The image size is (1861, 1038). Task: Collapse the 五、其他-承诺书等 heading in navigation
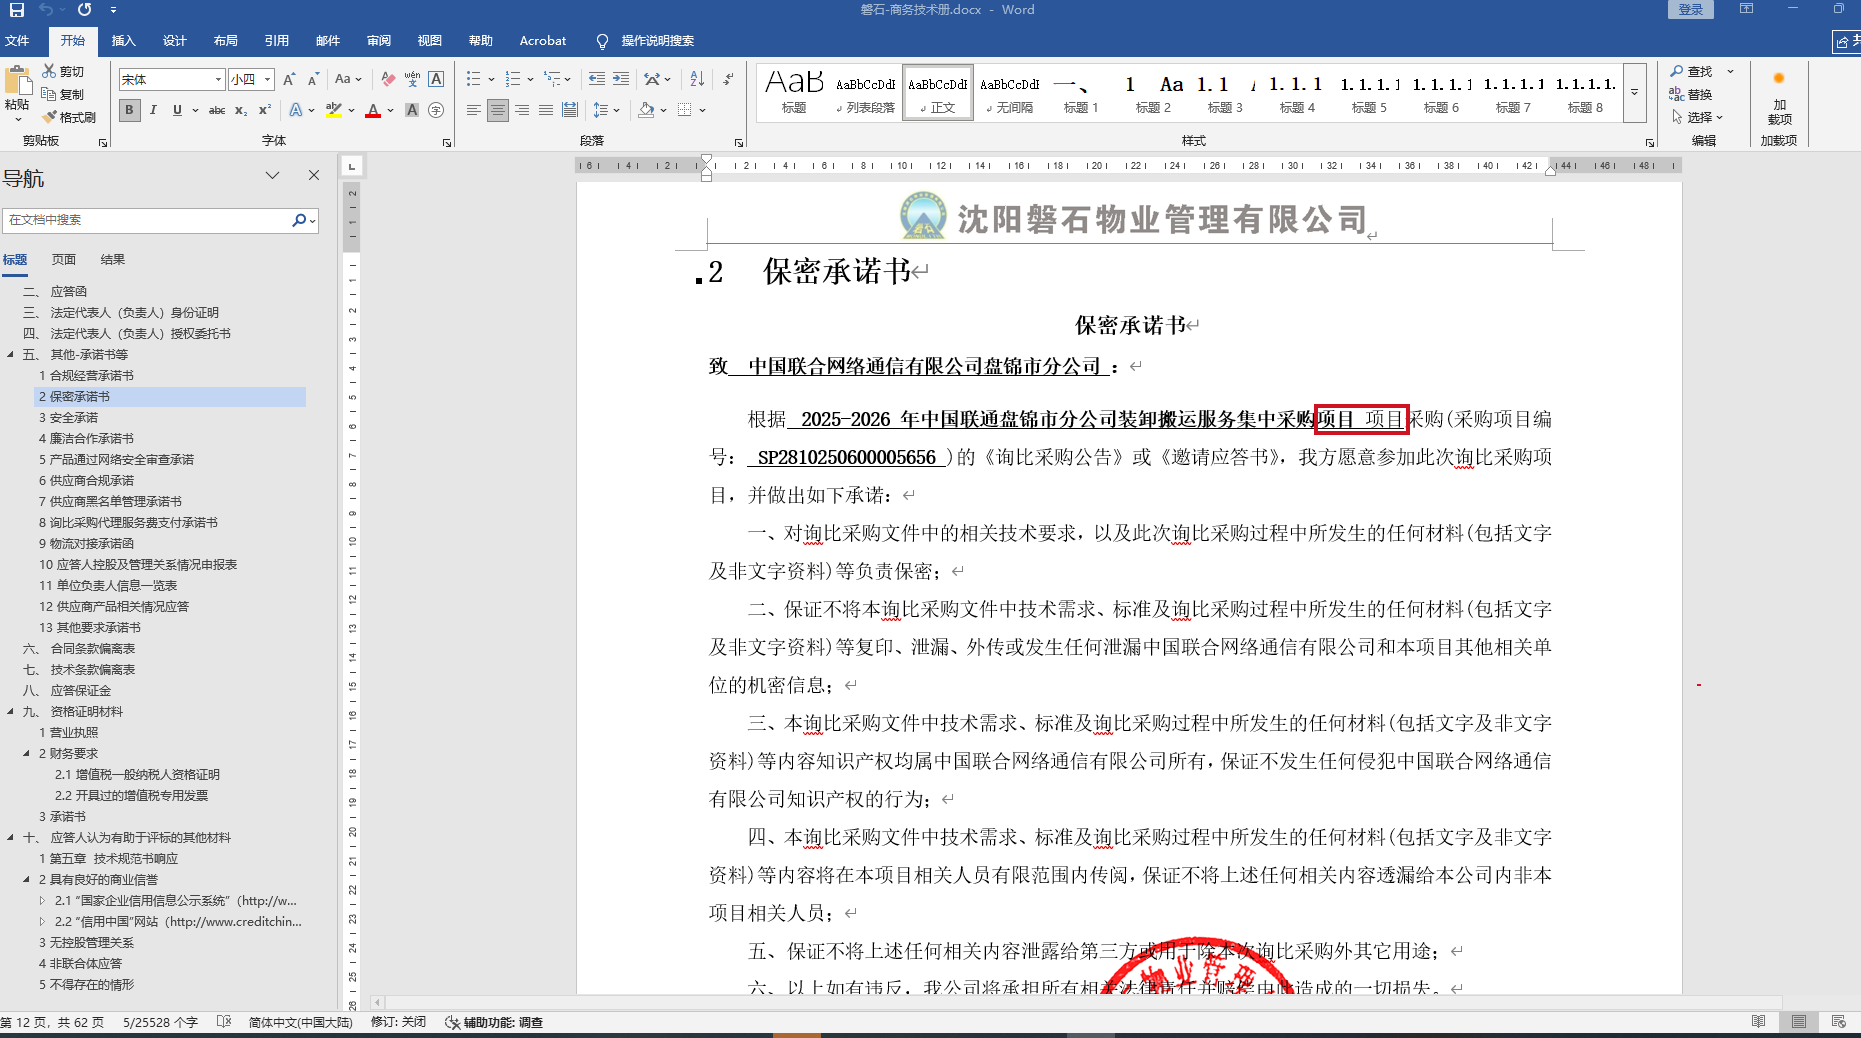pyautogui.click(x=11, y=354)
